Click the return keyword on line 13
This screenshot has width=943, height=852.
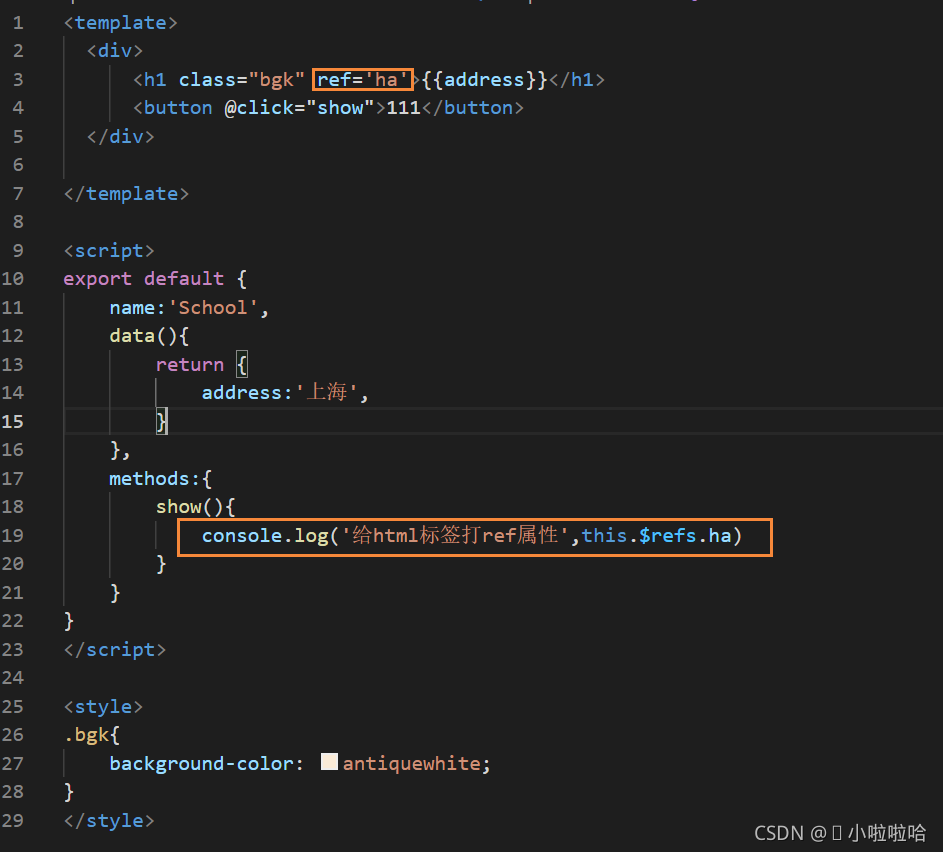point(189,364)
